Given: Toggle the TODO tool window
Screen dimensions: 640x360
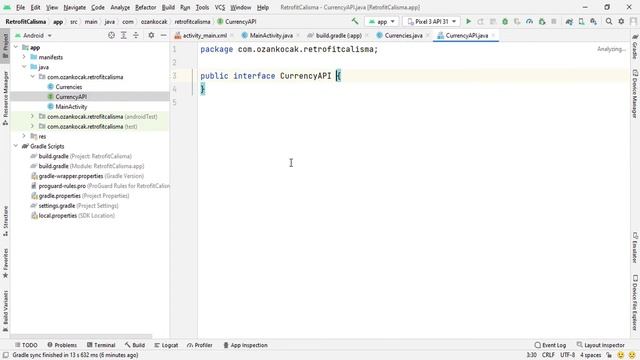Looking at the screenshot, I should point(26,345).
